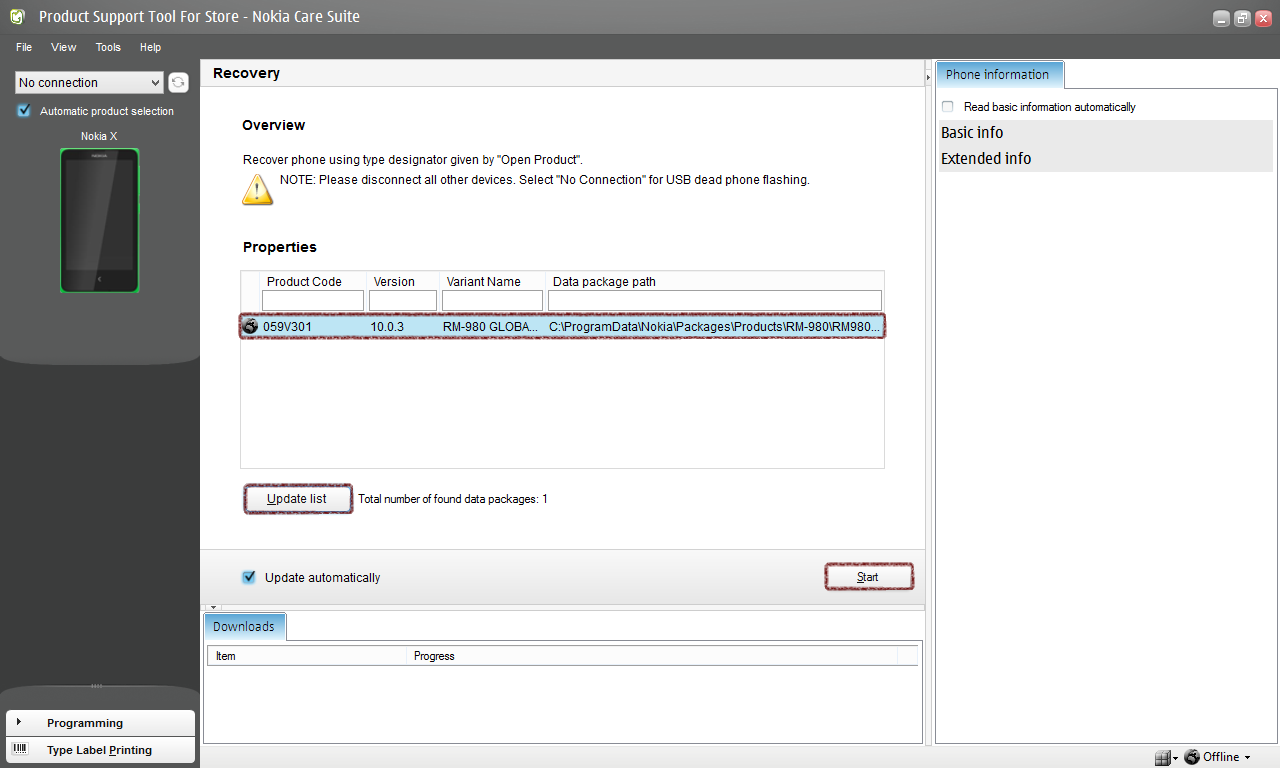Disable the Update automatically checkbox
1280x768 pixels.
coord(249,577)
